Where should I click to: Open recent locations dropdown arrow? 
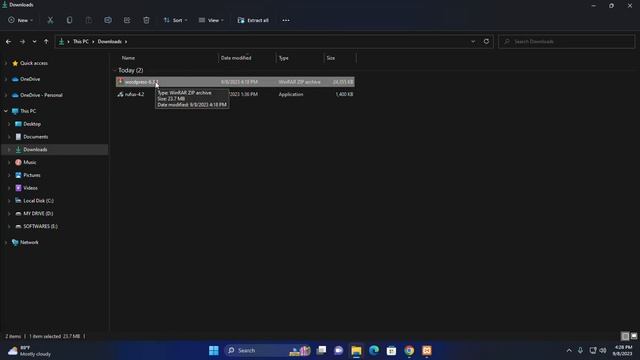pyautogui.click(x=34, y=42)
